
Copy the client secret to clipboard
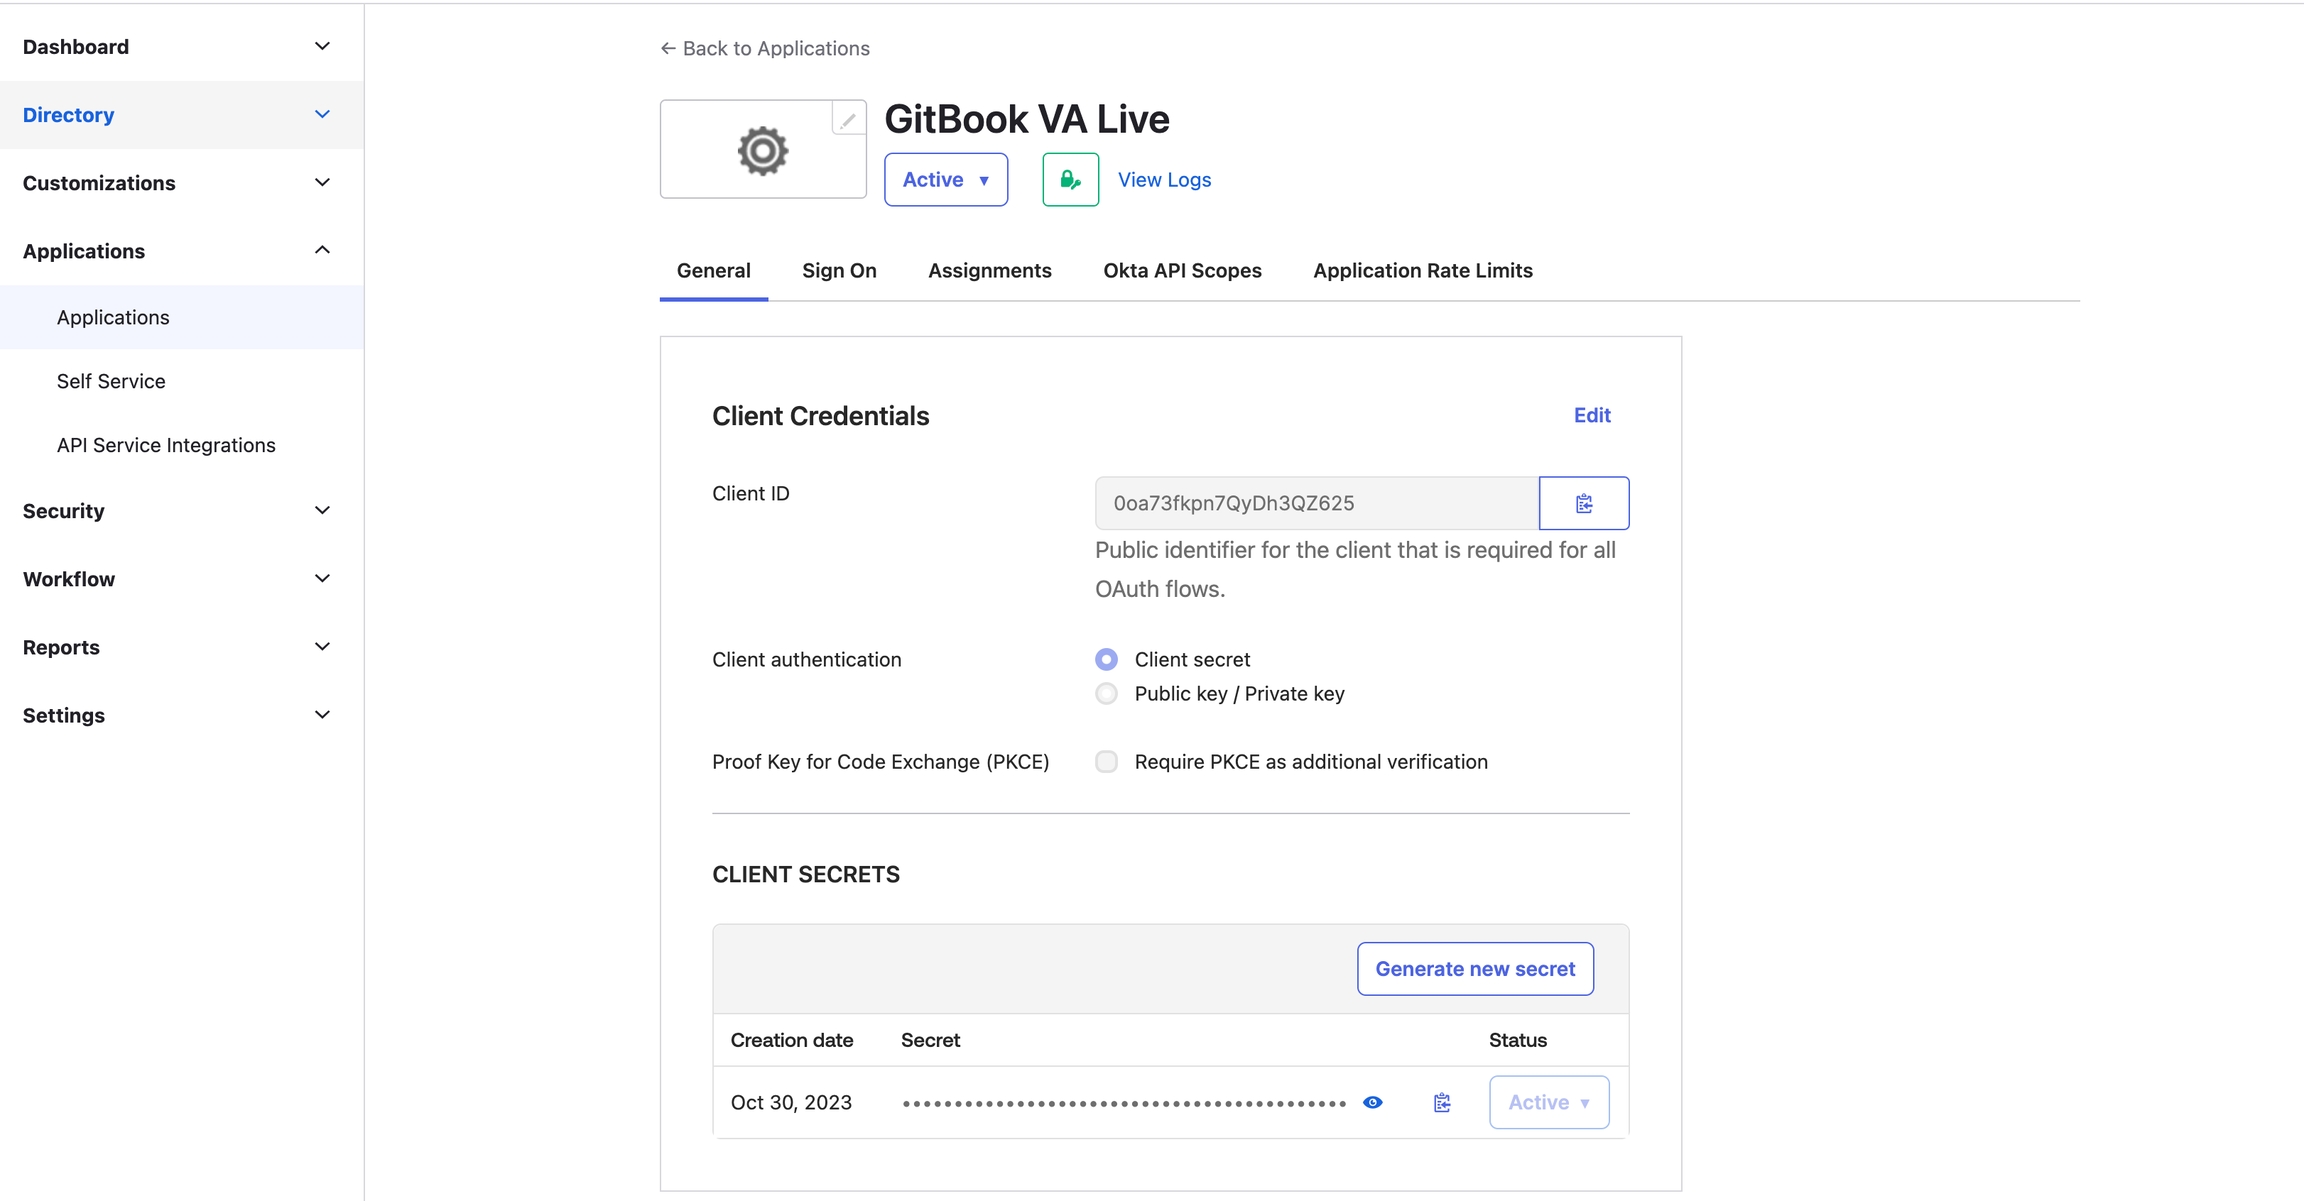coord(1442,1102)
